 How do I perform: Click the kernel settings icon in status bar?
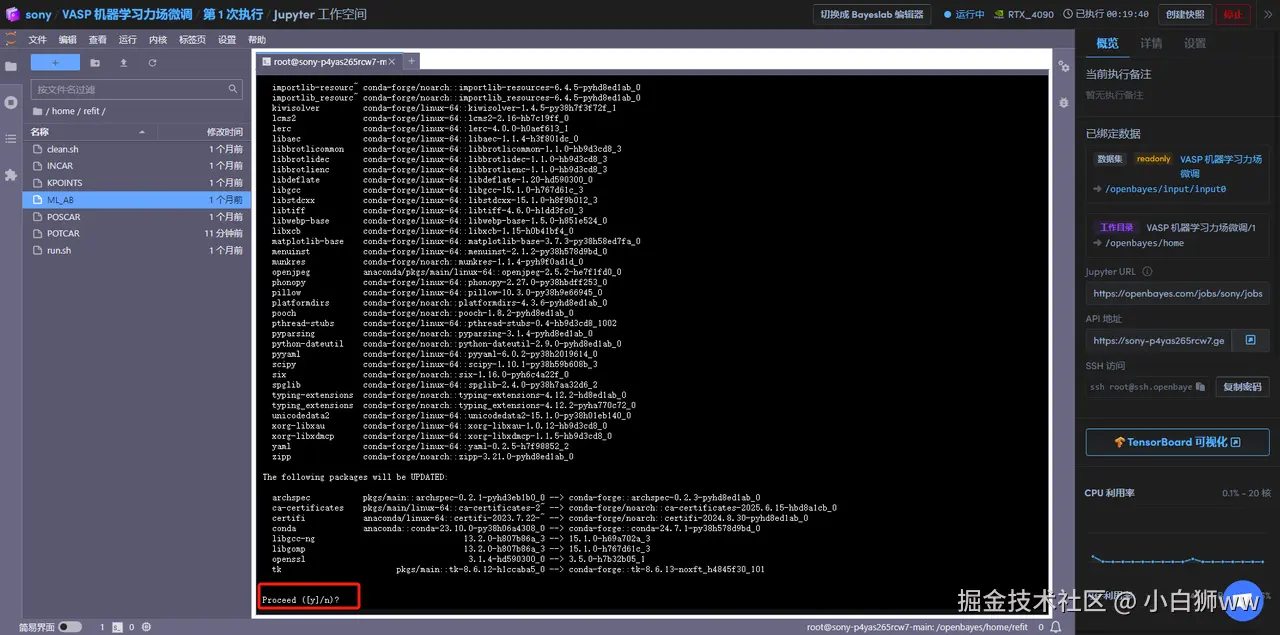coord(147,627)
